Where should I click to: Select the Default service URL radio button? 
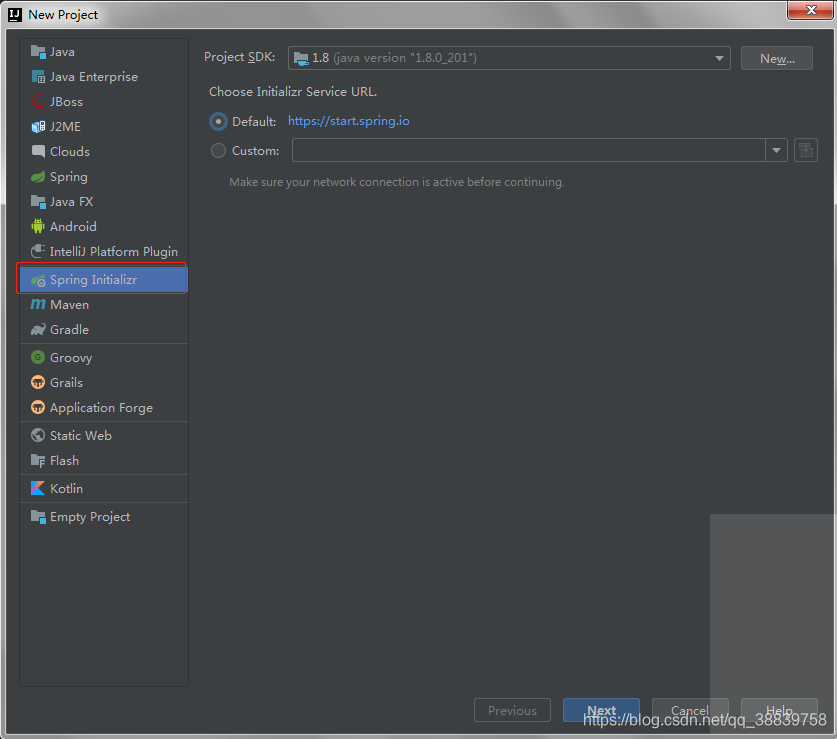click(218, 121)
